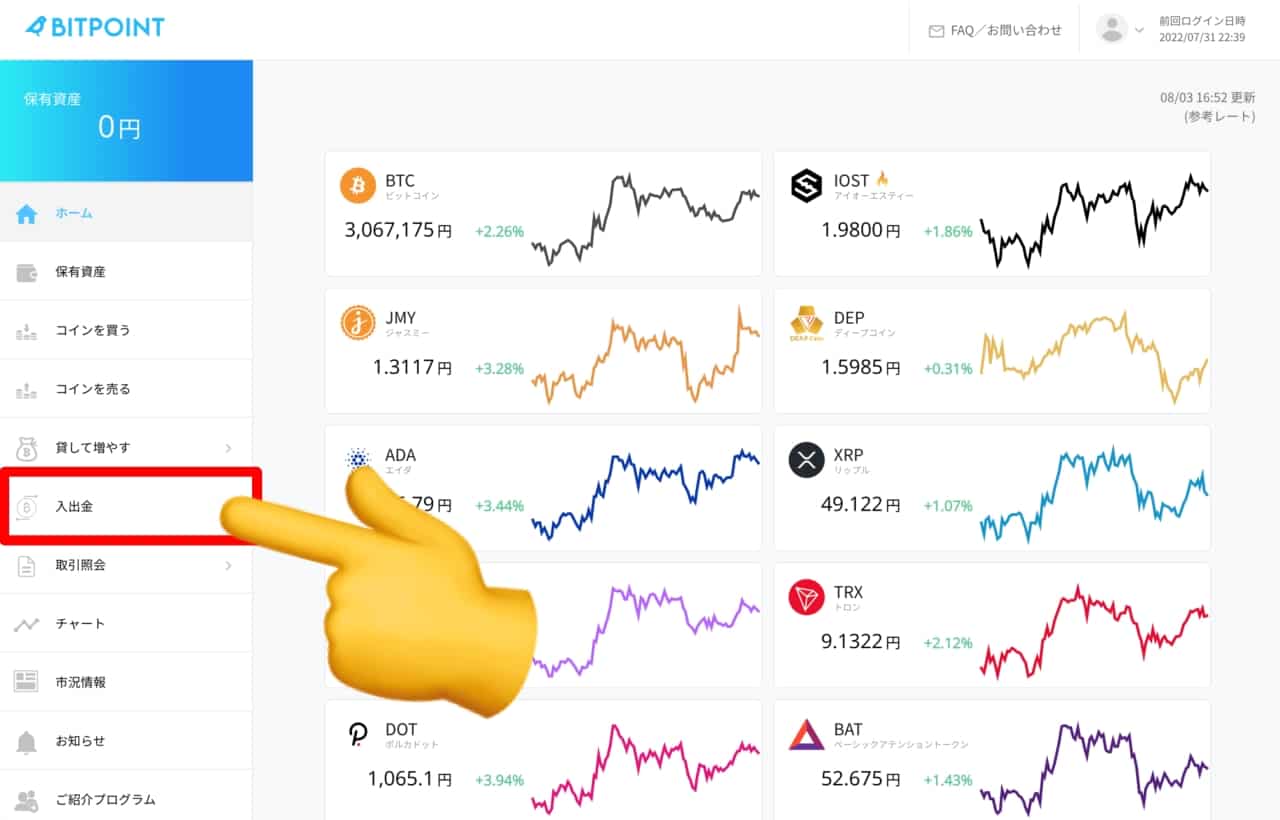Click the IOST coin icon

(806, 185)
